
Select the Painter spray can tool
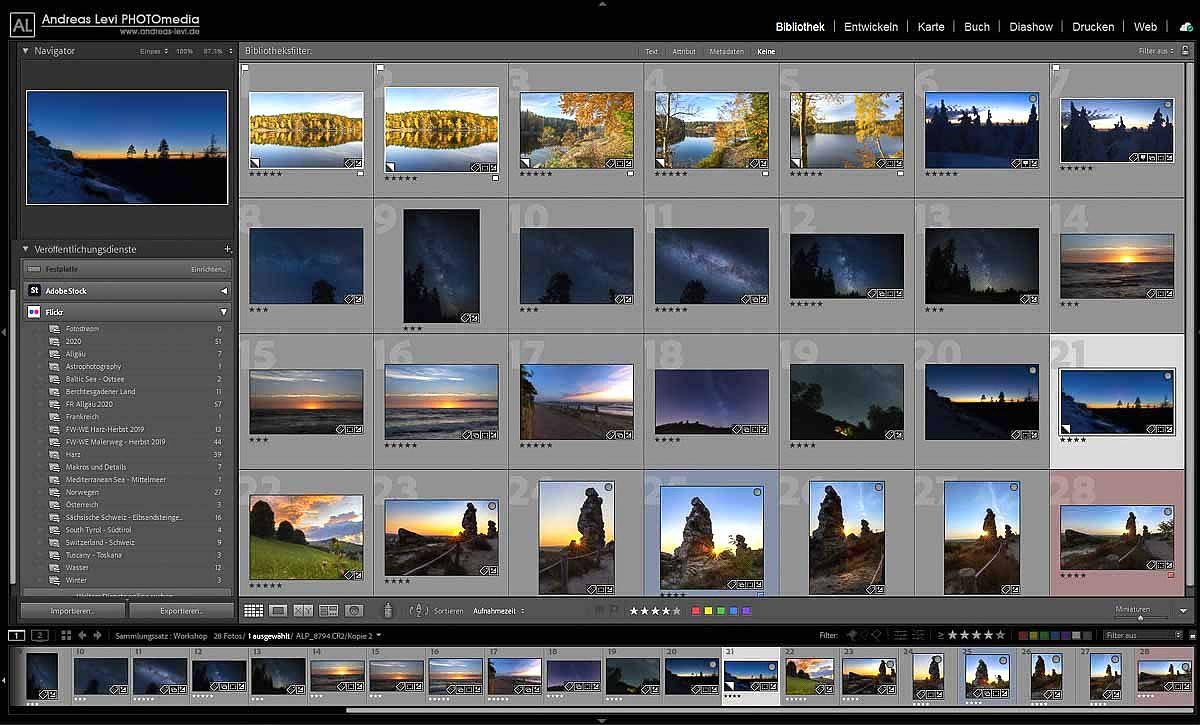388,610
